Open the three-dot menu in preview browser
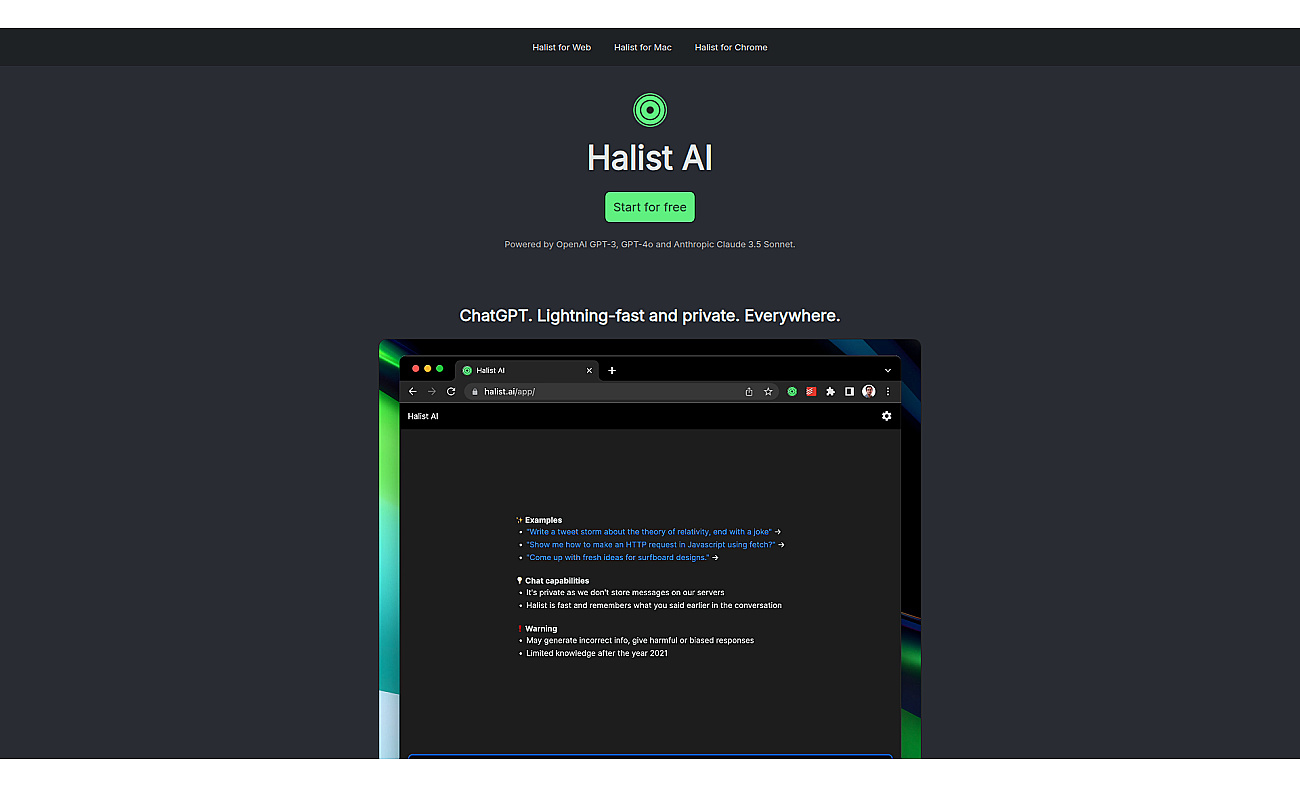The height and width of the screenshot is (788, 1300). pyautogui.click(x=888, y=391)
